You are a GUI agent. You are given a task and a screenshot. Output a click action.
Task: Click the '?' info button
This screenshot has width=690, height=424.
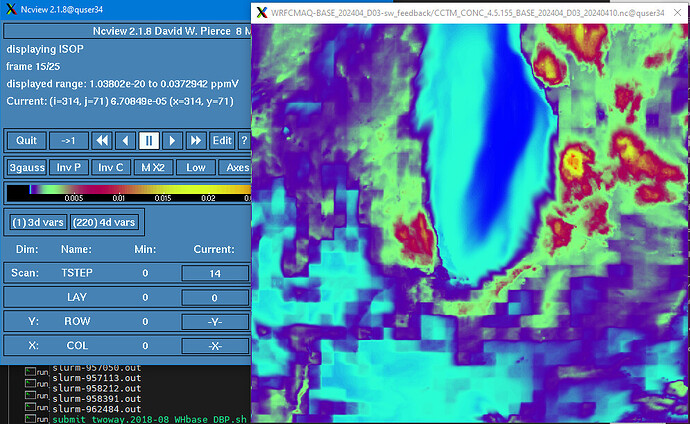coord(243,141)
